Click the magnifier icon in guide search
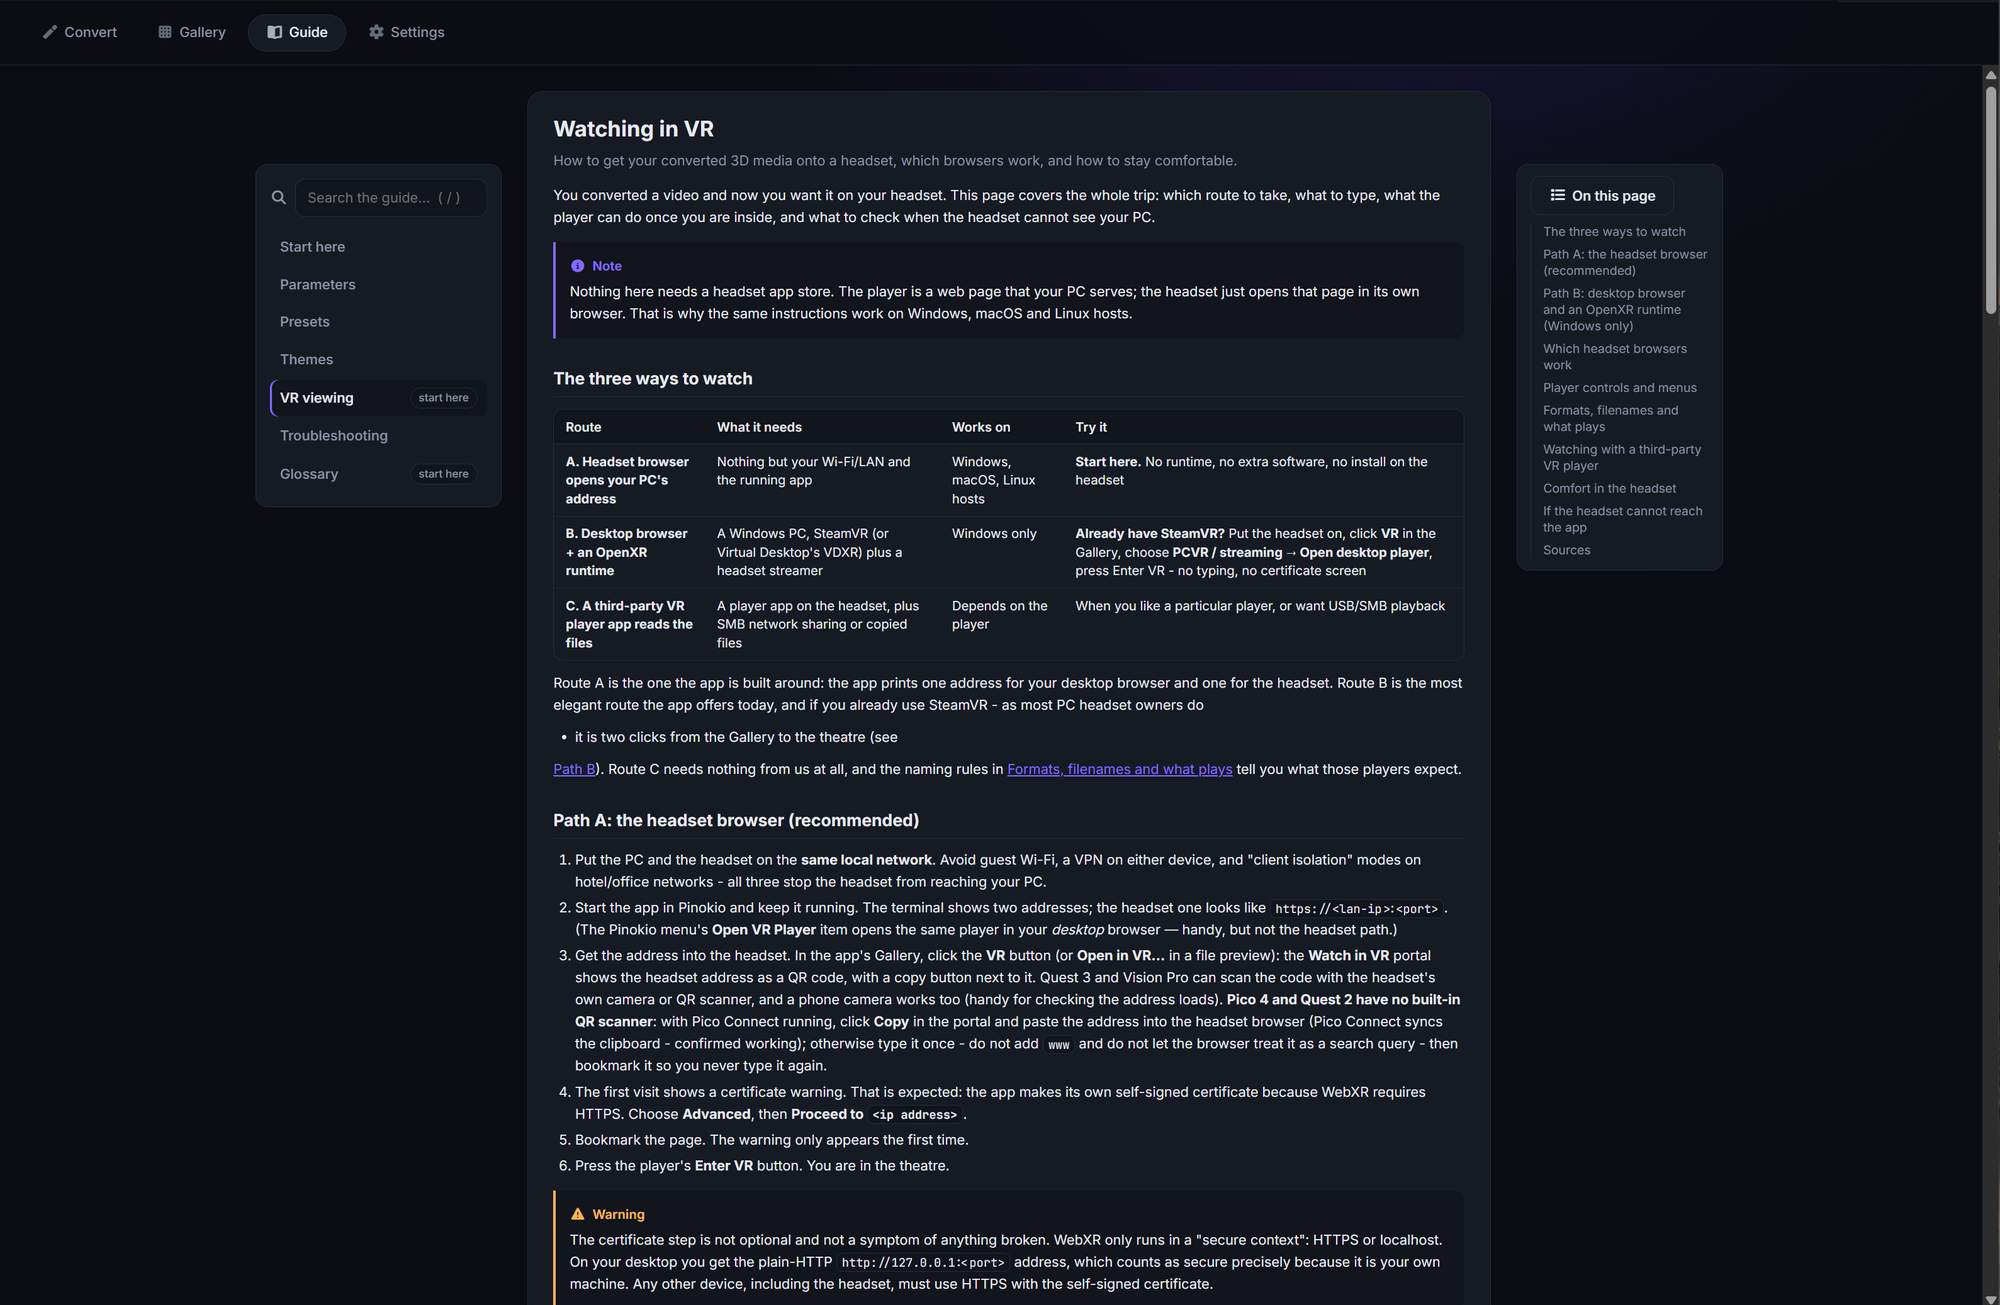Image resolution: width=2000 pixels, height=1305 pixels. [x=279, y=198]
